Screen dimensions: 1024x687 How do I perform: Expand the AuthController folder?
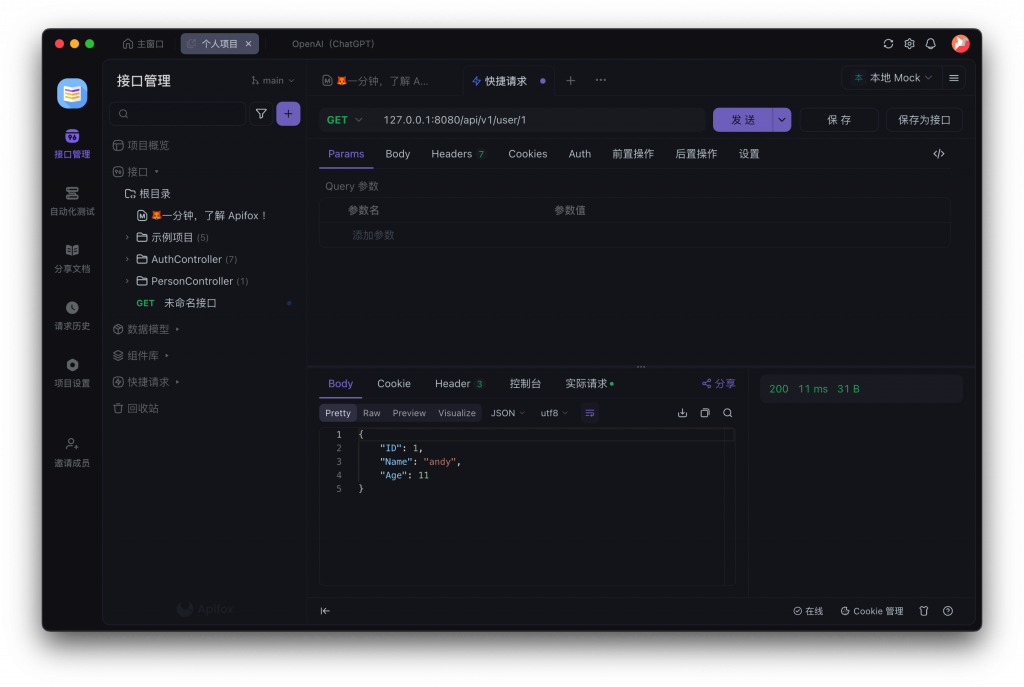pyautogui.click(x=187, y=259)
